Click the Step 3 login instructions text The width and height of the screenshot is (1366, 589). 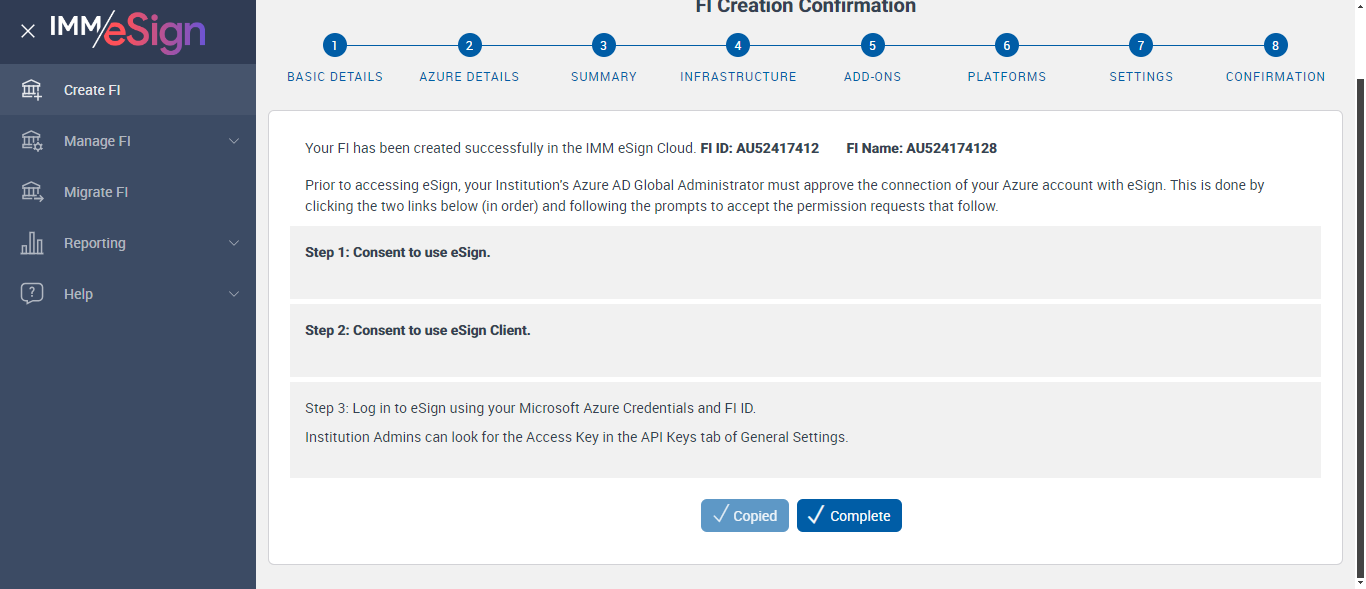(530, 408)
